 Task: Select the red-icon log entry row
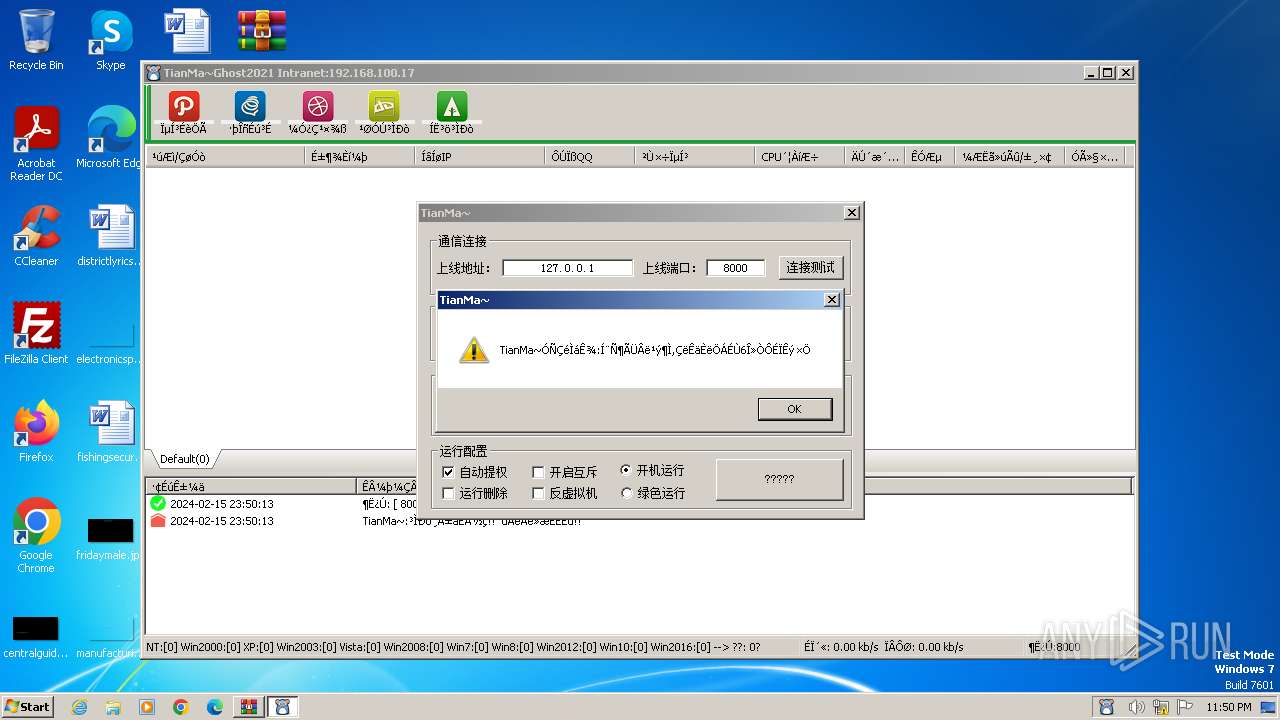tap(640, 521)
